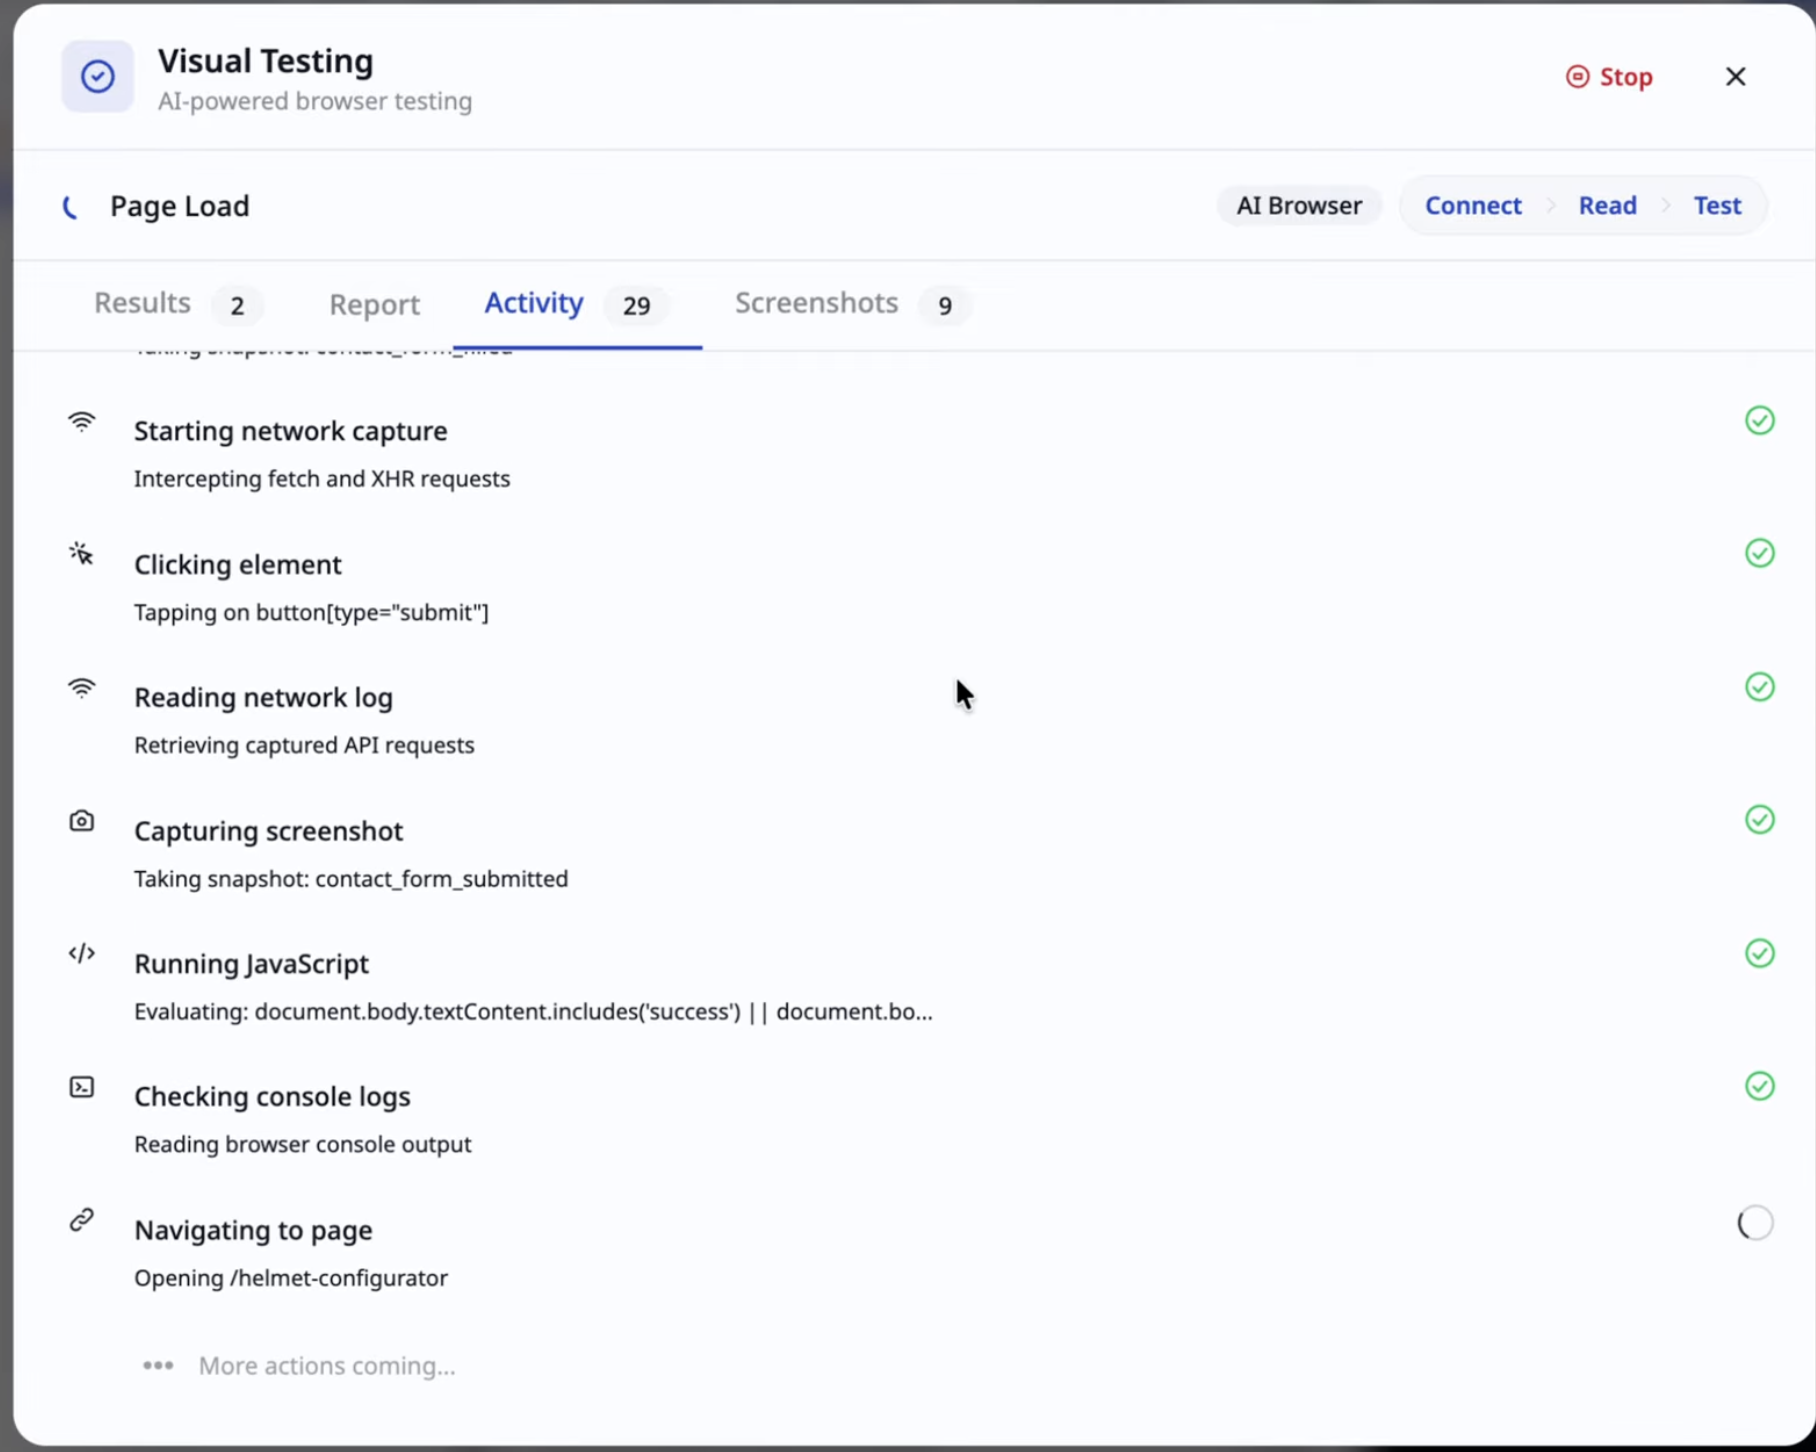1816x1452 pixels.
Task: Select the 'Navigating to page' activity title
Action: (x=253, y=1230)
